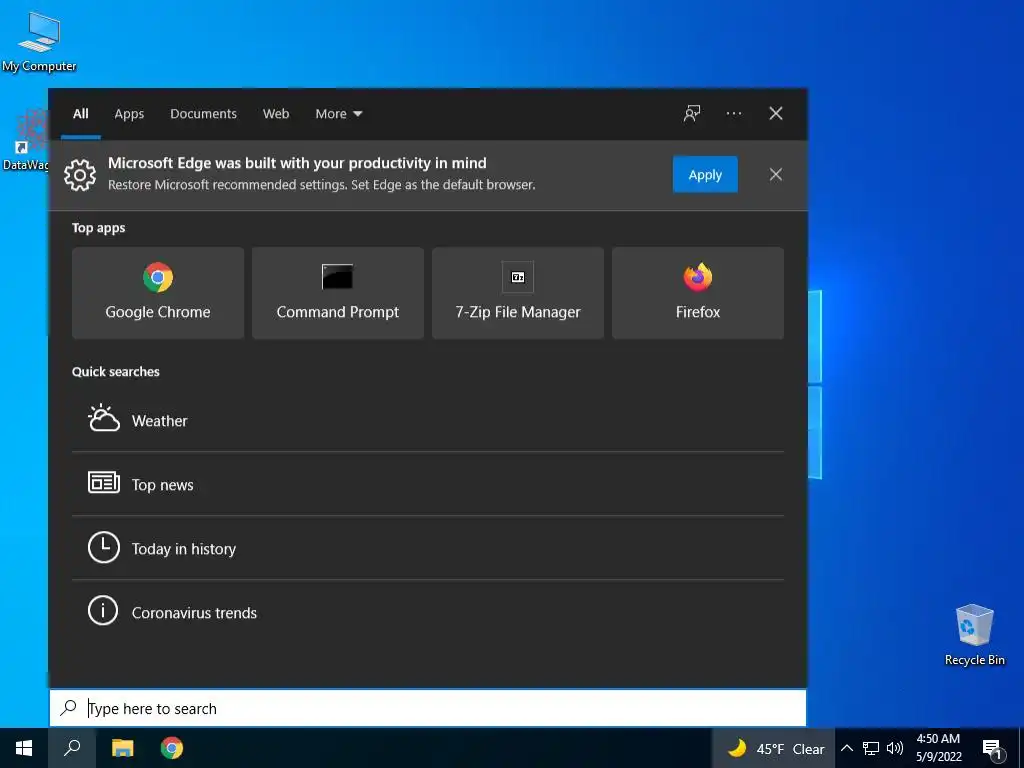The height and width of the screenshot is (768, 1024).
Task: Launch Firefox from Top apps
Action: pyautogui.click(x=697, y=293)
